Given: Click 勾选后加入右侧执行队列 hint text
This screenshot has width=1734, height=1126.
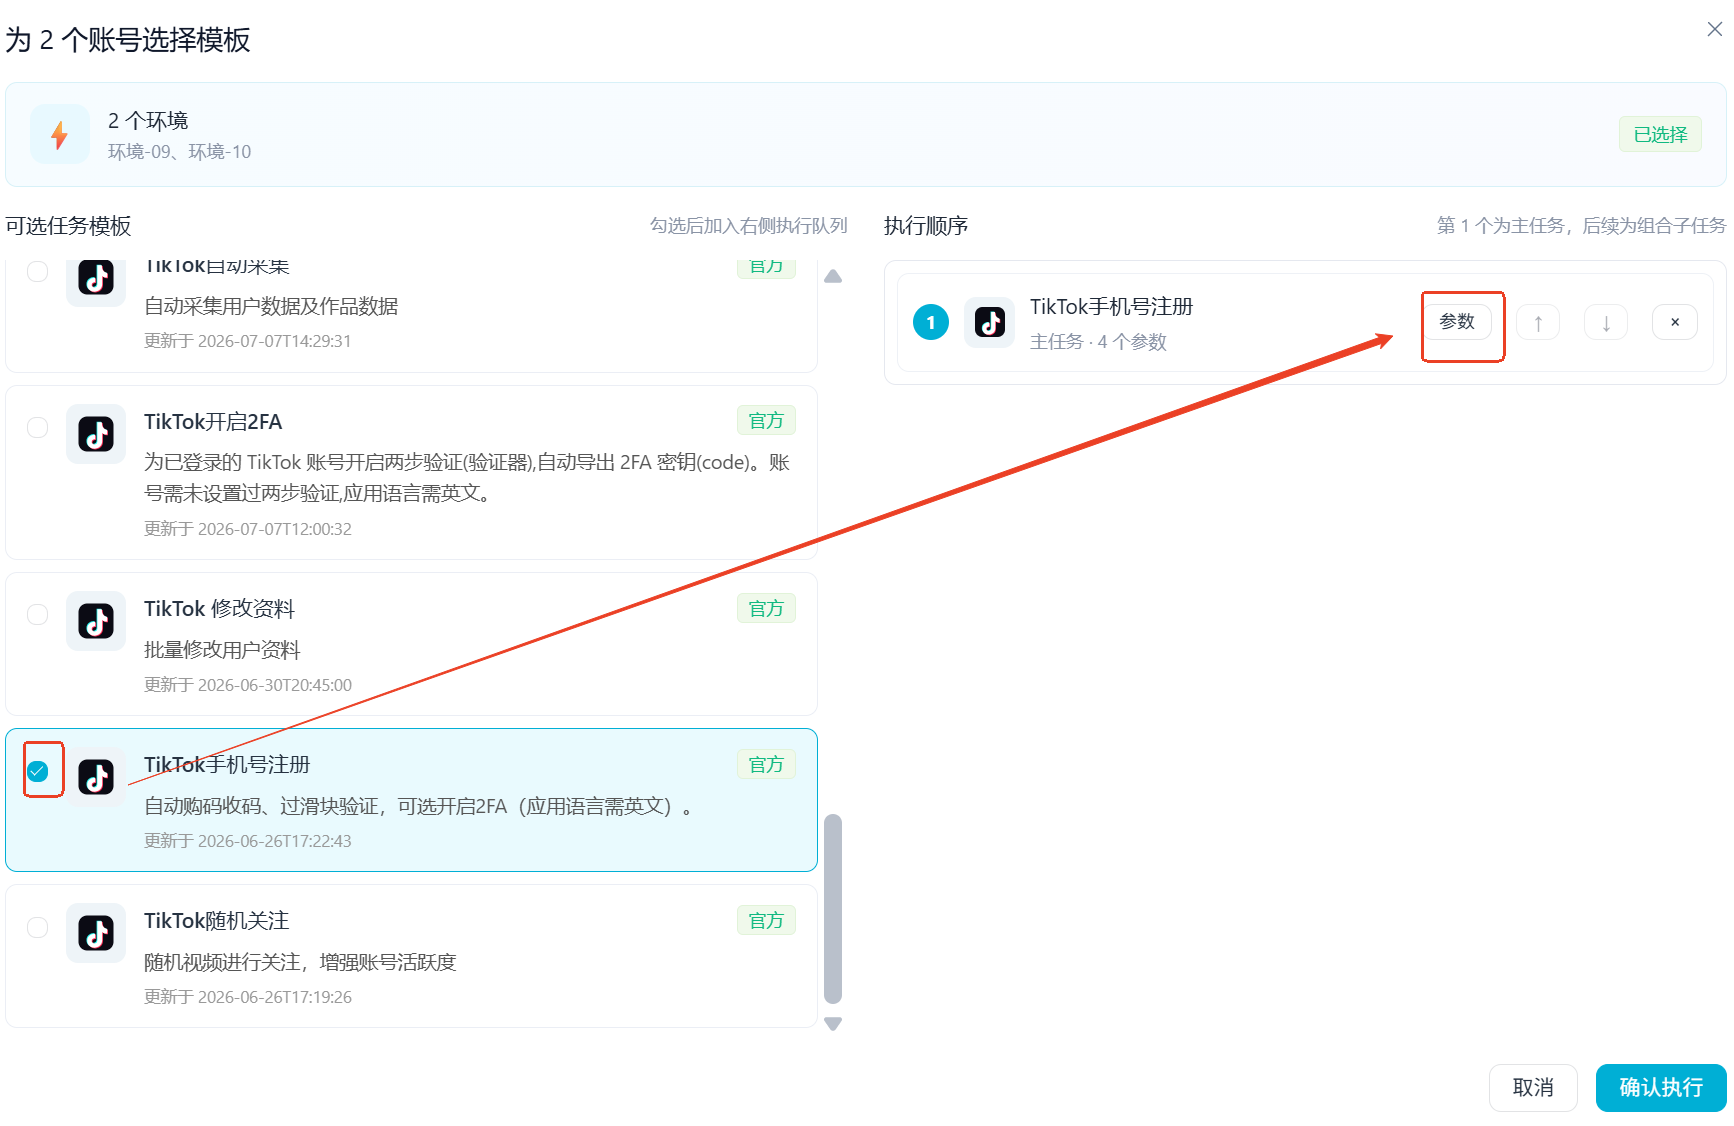Looking at the screenshot, I should pos(748,225).
